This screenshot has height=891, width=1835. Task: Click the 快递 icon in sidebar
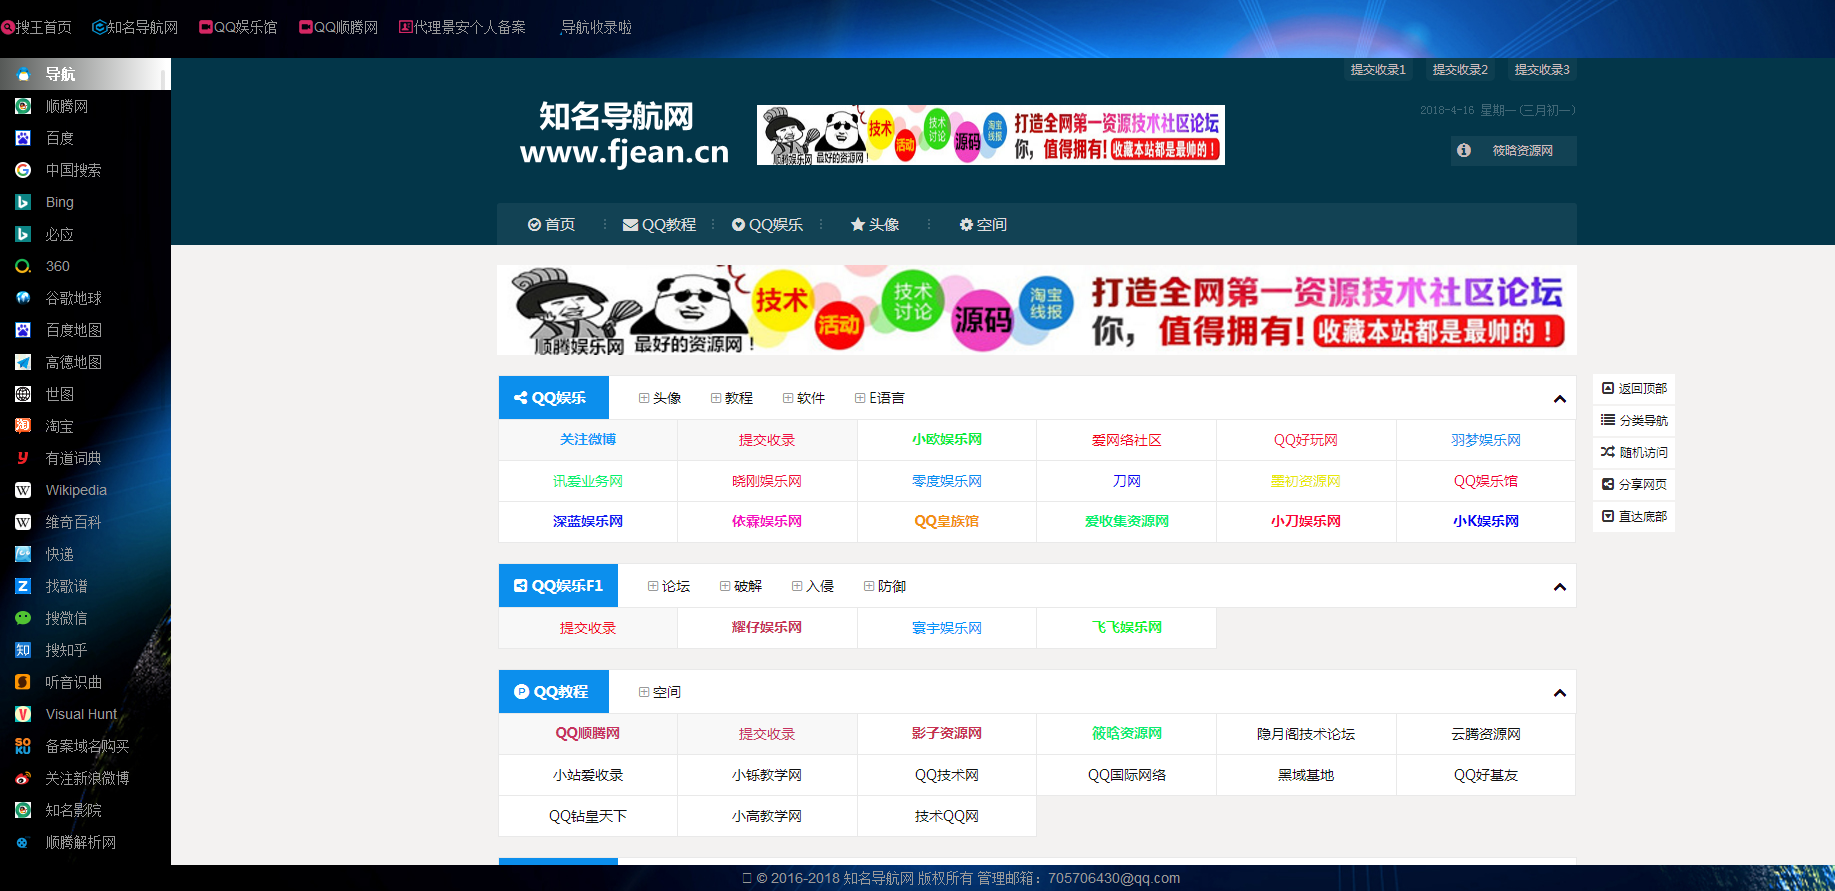point(23,554)
